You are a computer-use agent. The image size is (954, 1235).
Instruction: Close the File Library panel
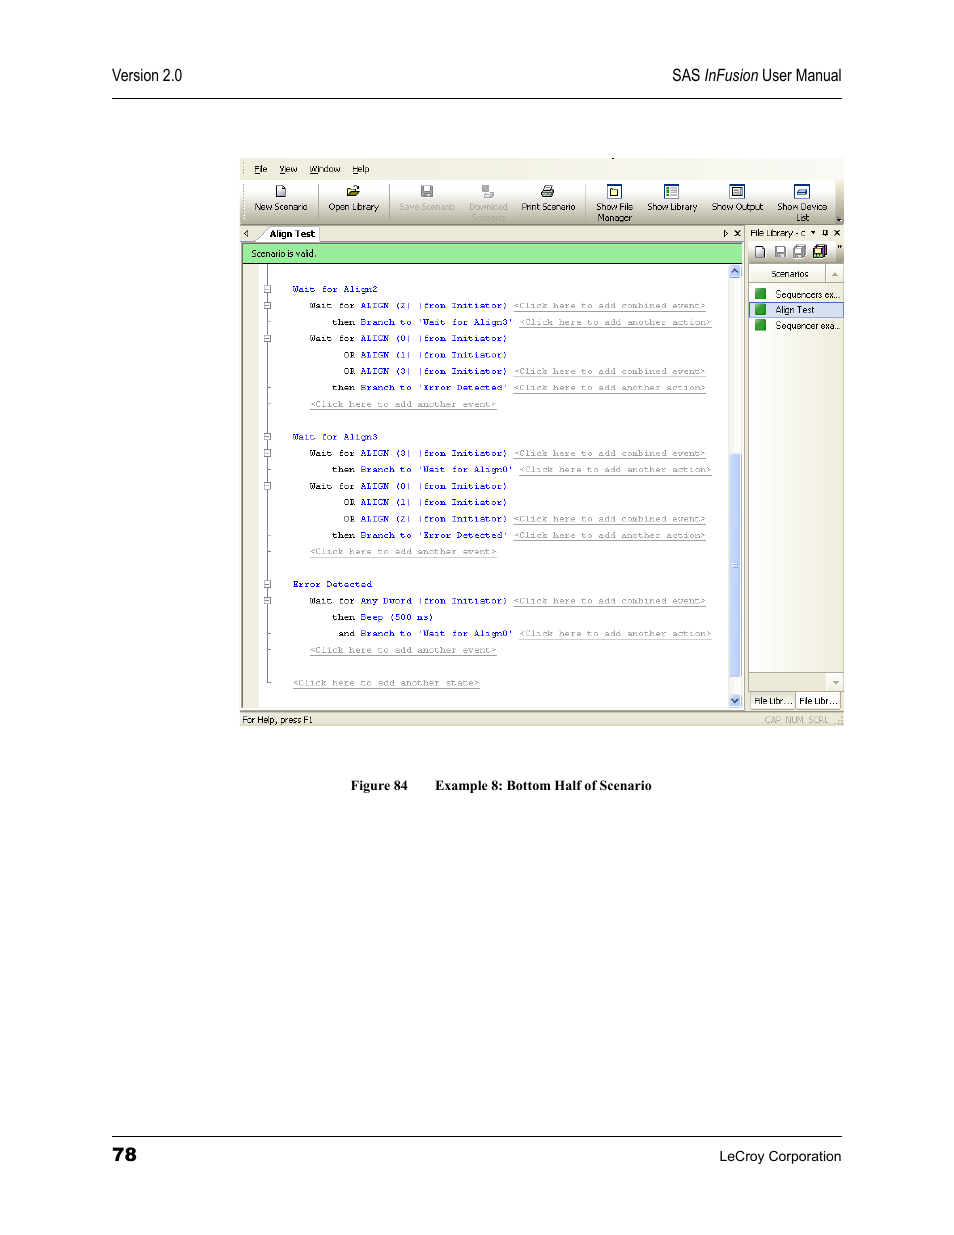pyautogui.click(x=837, y=233)
